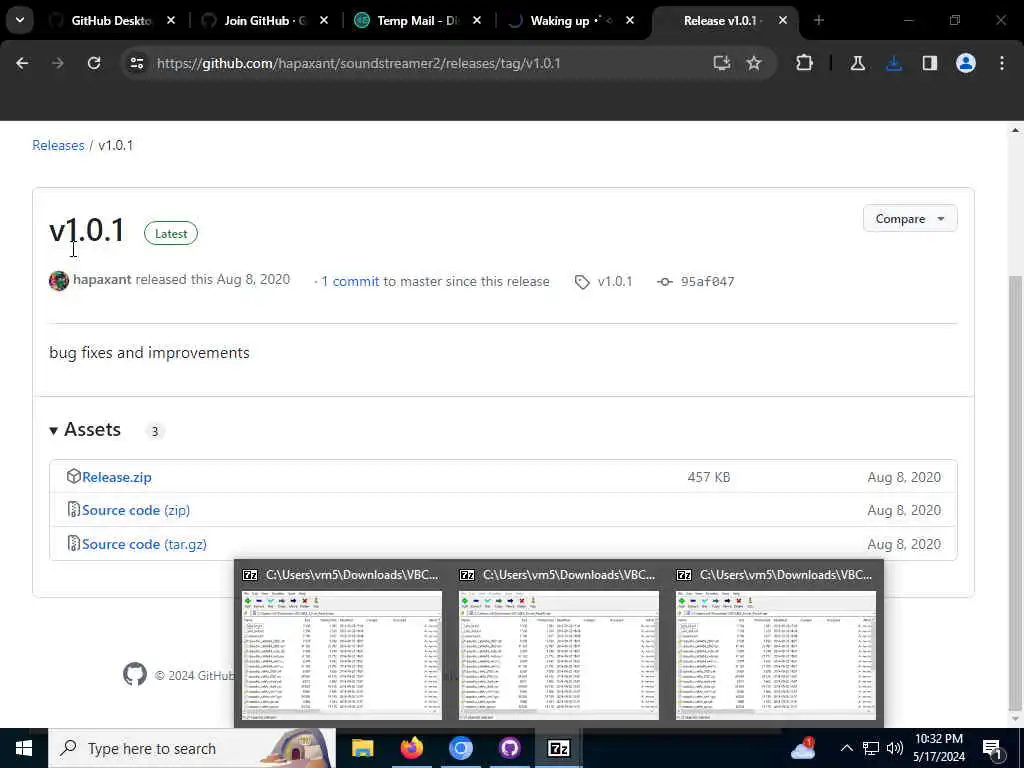Click the 7-Zip taskbar icon
Viewport: 1024px width, 768px height.
(x=558, y=748)
